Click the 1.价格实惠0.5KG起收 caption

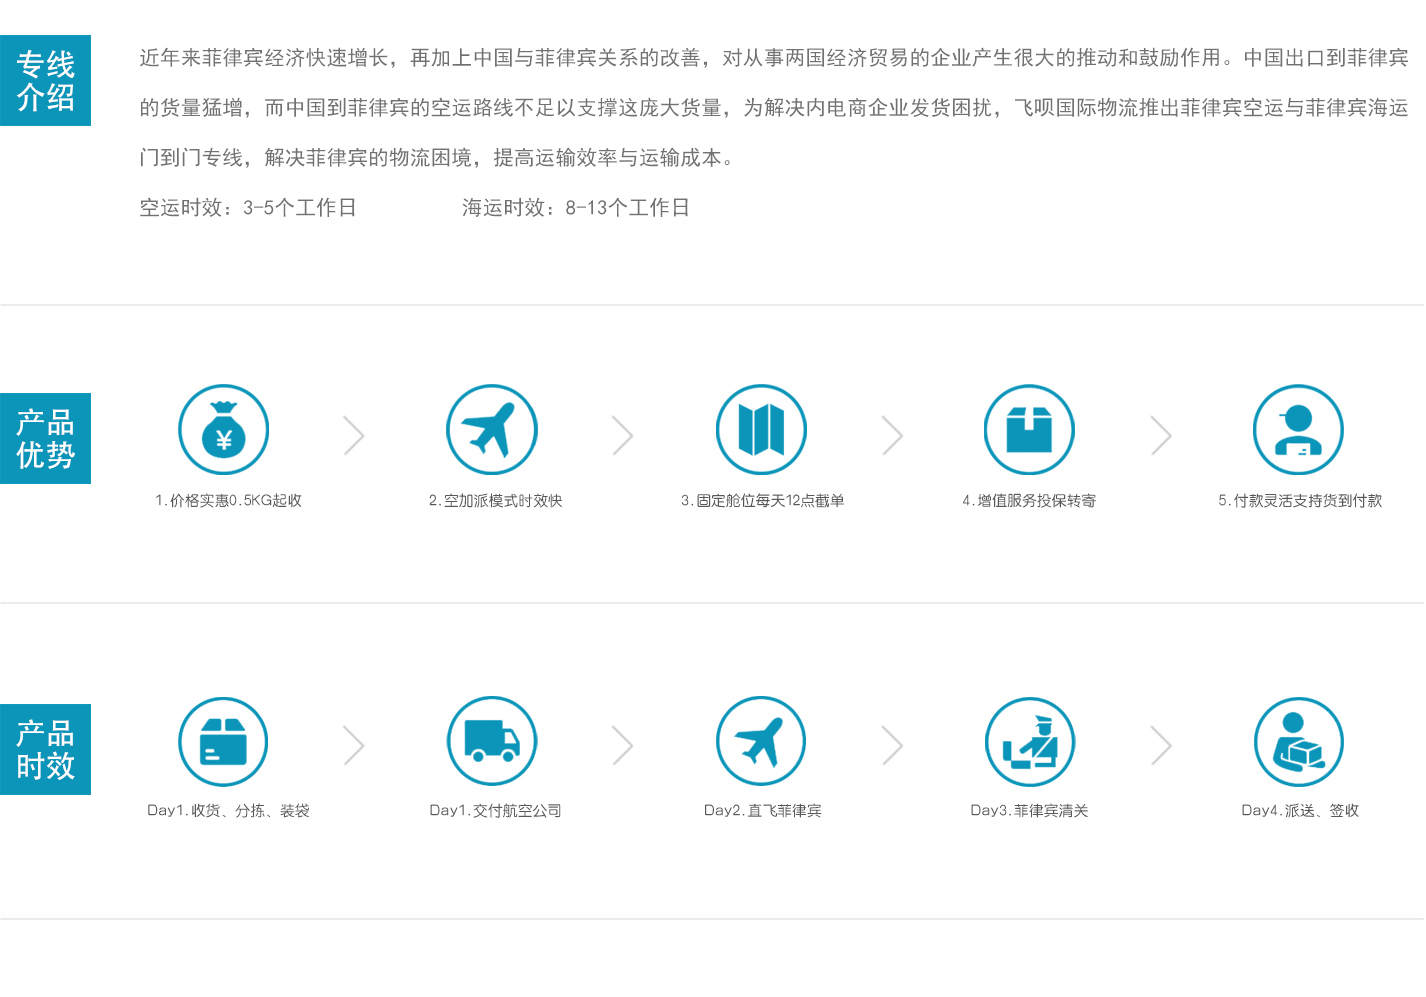tap(228, 501)
